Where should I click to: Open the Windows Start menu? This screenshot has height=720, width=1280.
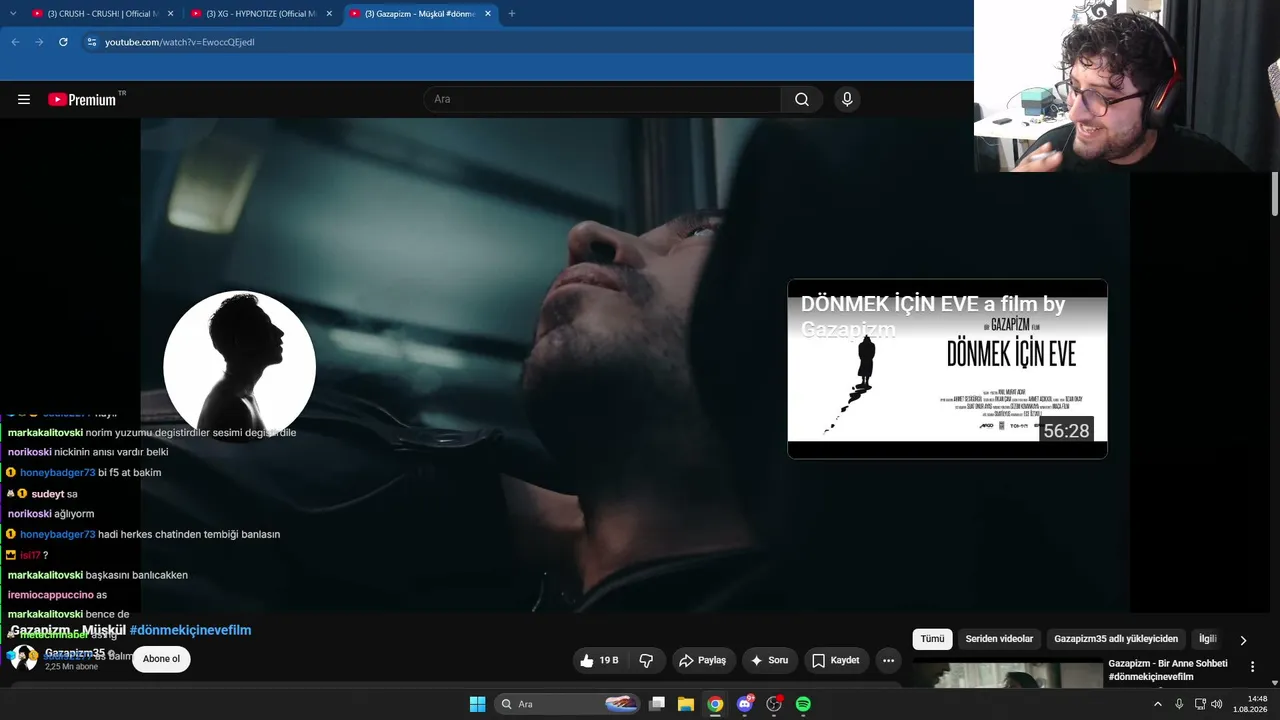[477, 704]
